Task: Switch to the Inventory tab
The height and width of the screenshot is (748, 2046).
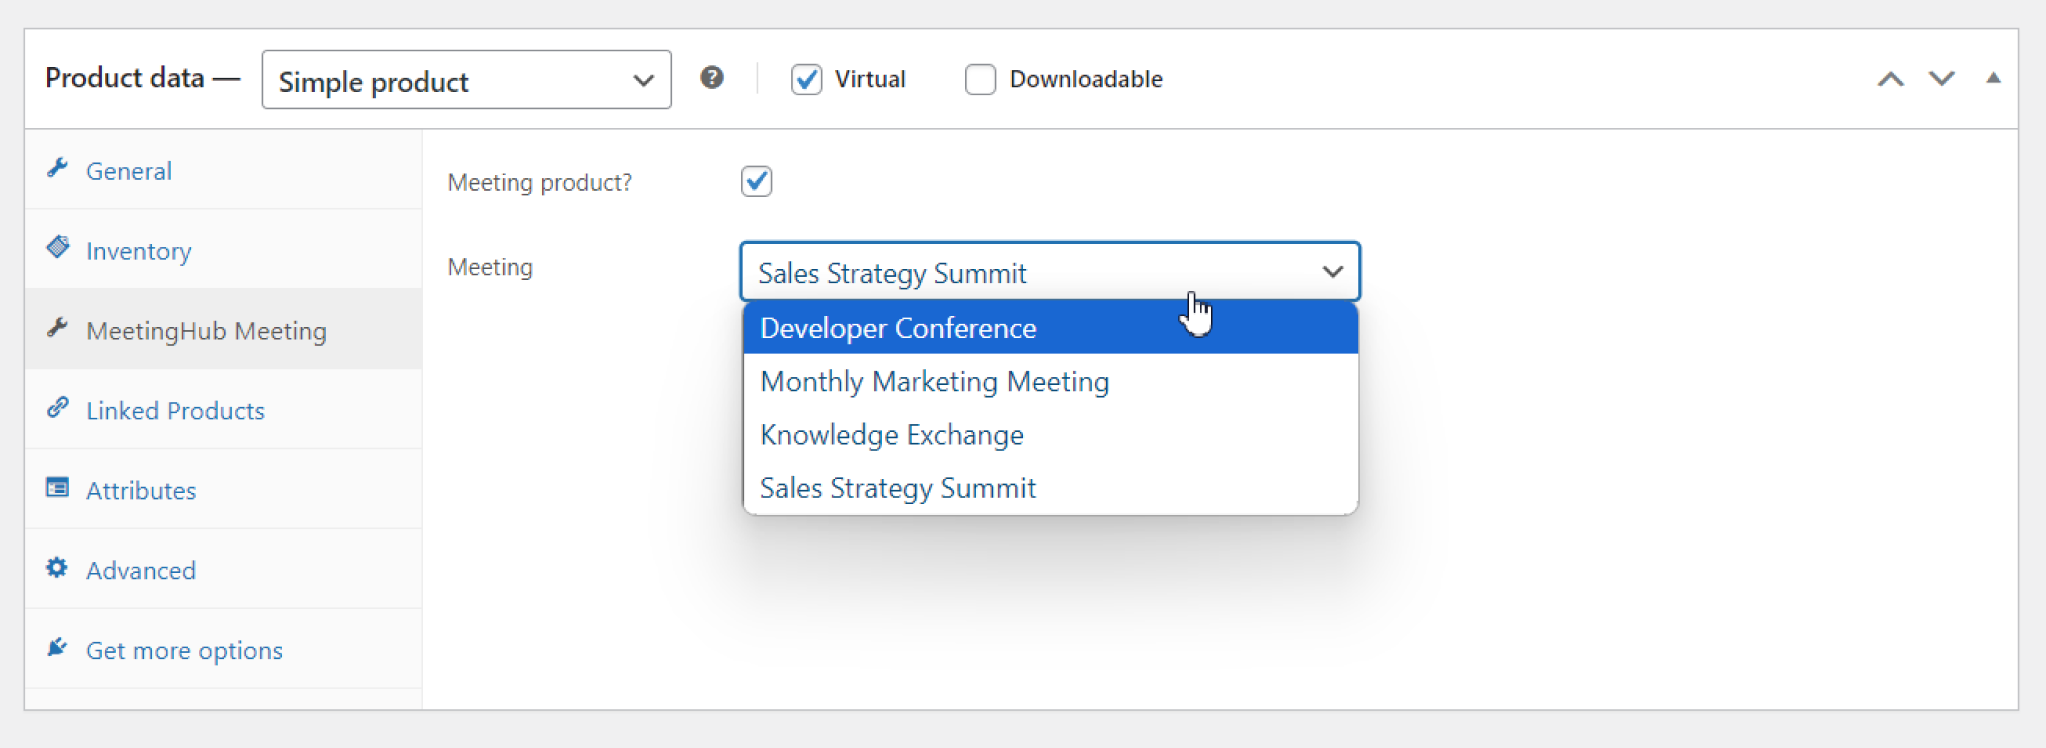Action: tap(223, 250)
